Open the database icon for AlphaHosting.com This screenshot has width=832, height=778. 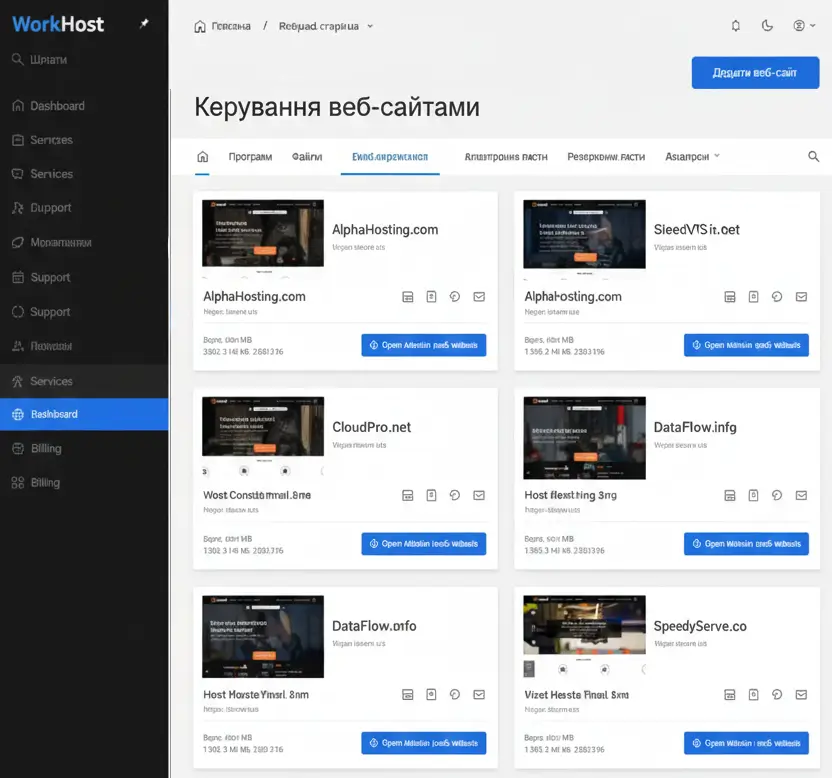pos(407,296)
